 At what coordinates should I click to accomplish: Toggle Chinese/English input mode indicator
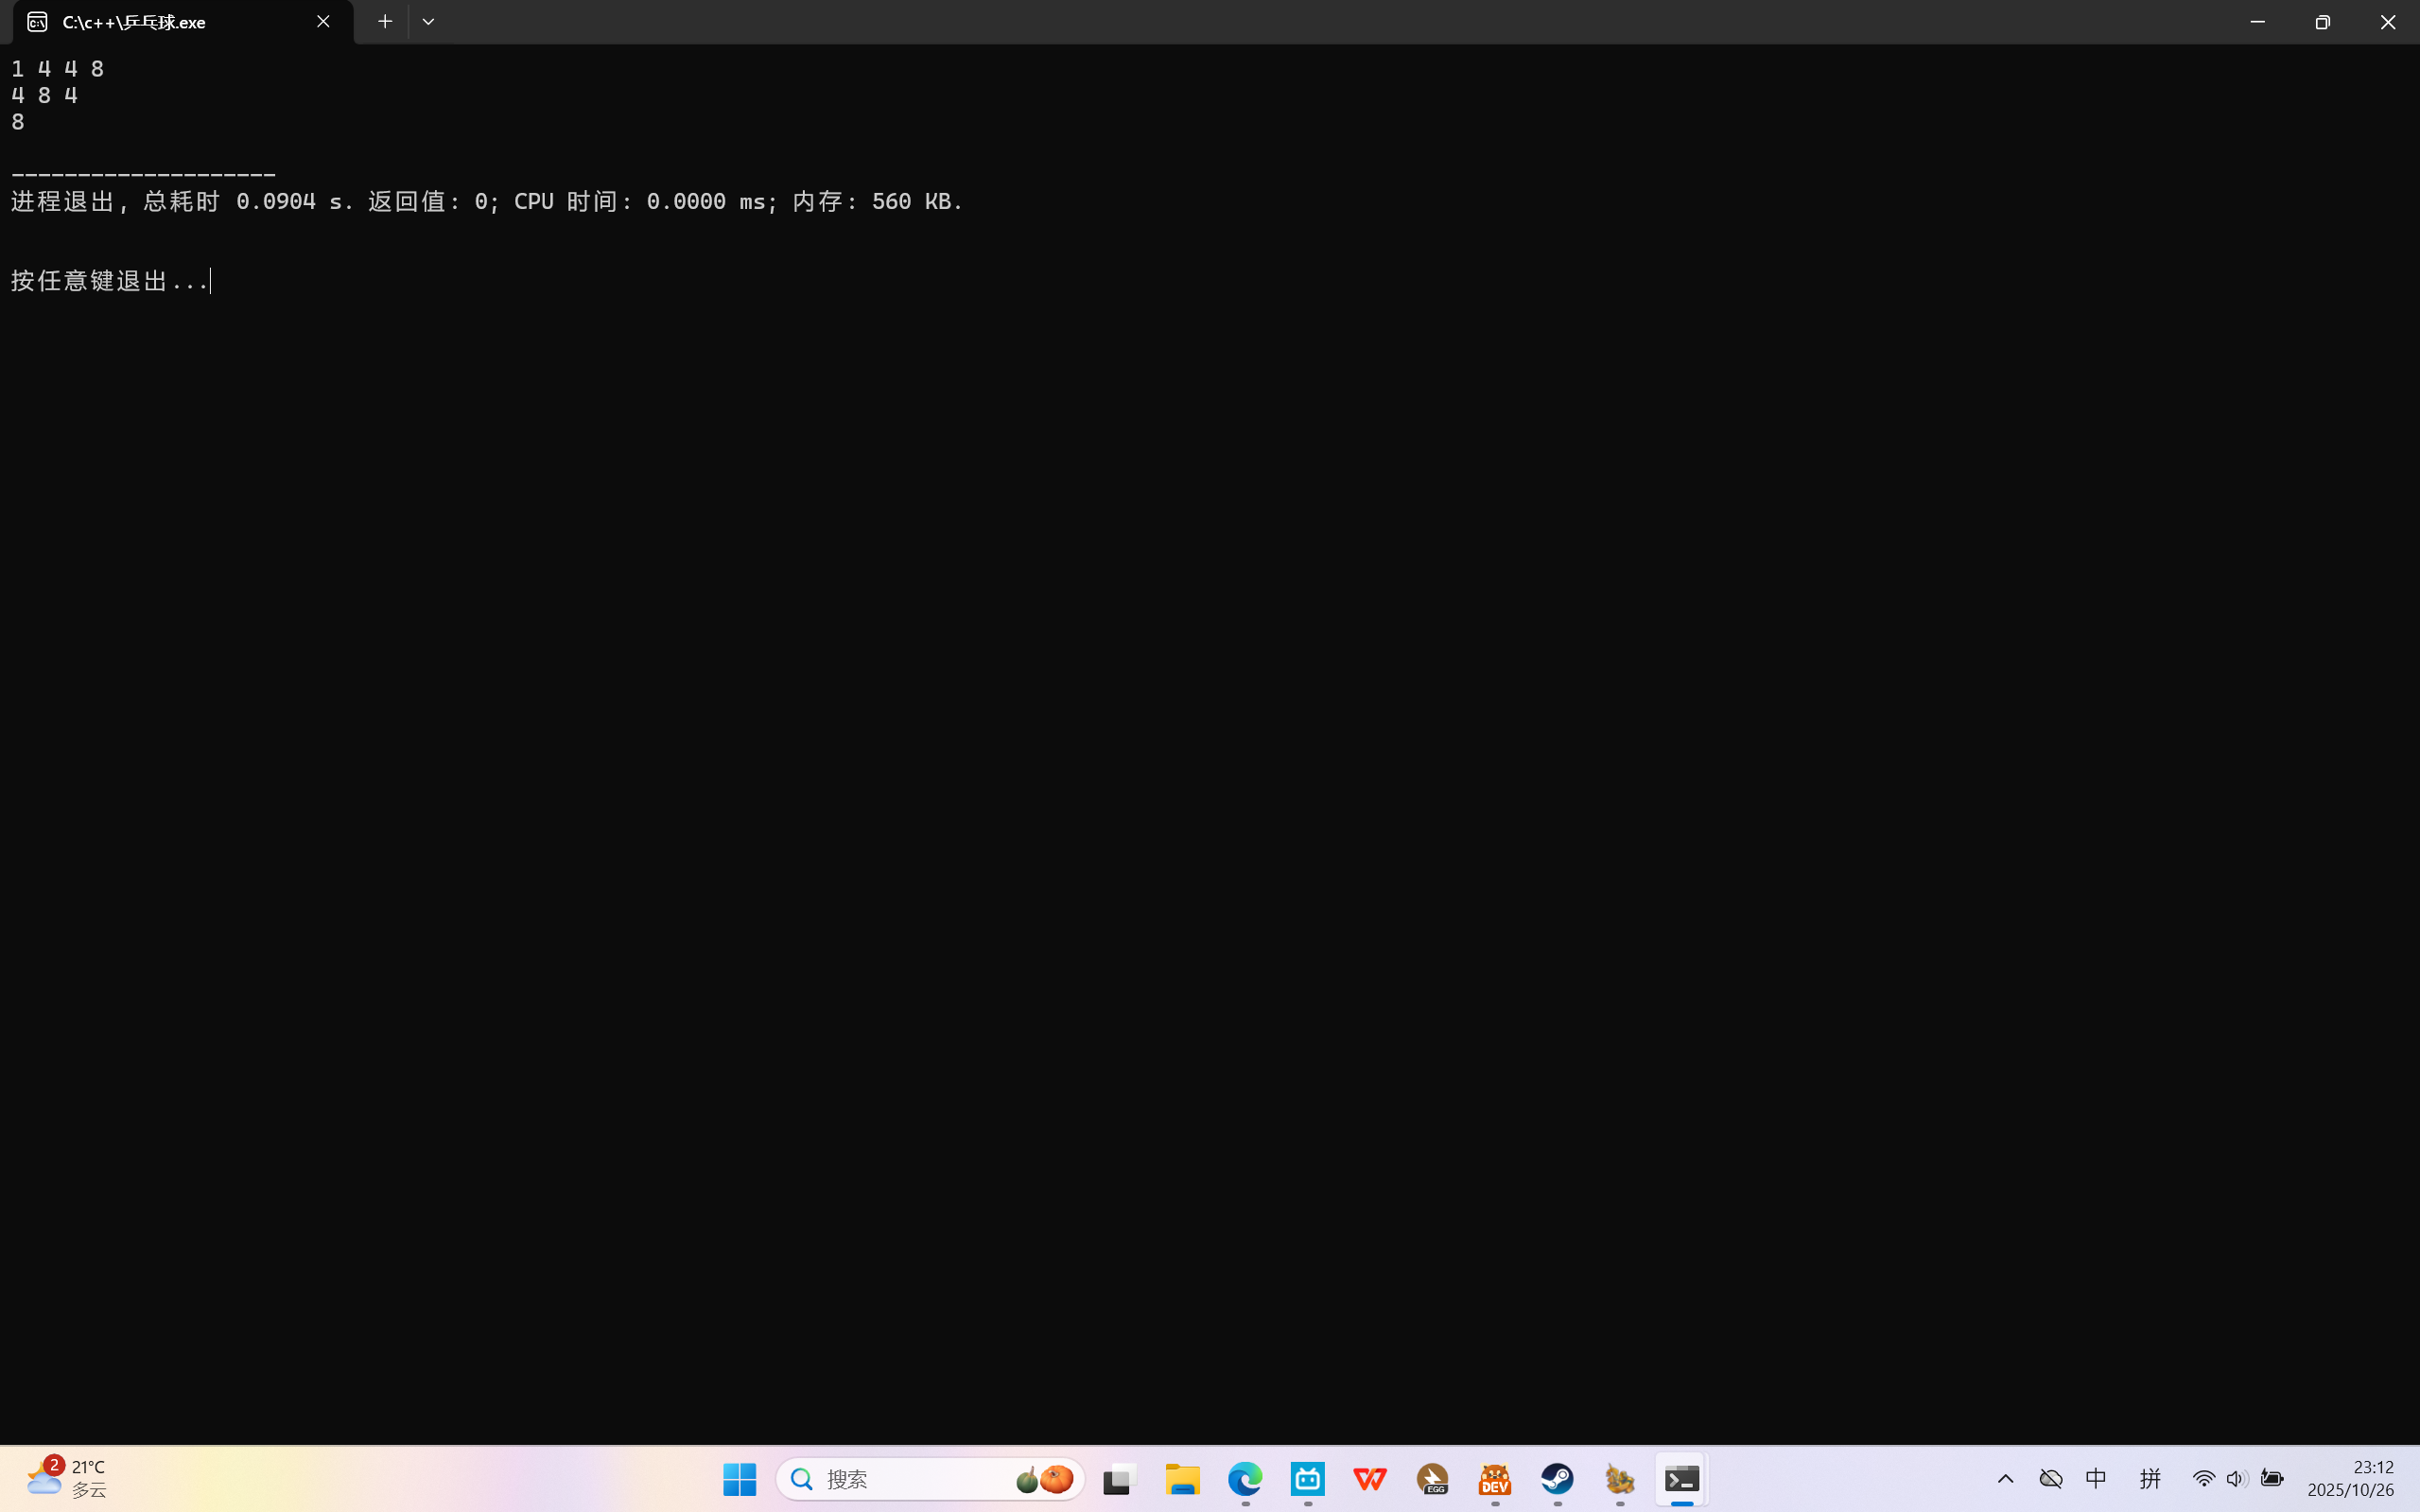click(x=2096, y=1479)
